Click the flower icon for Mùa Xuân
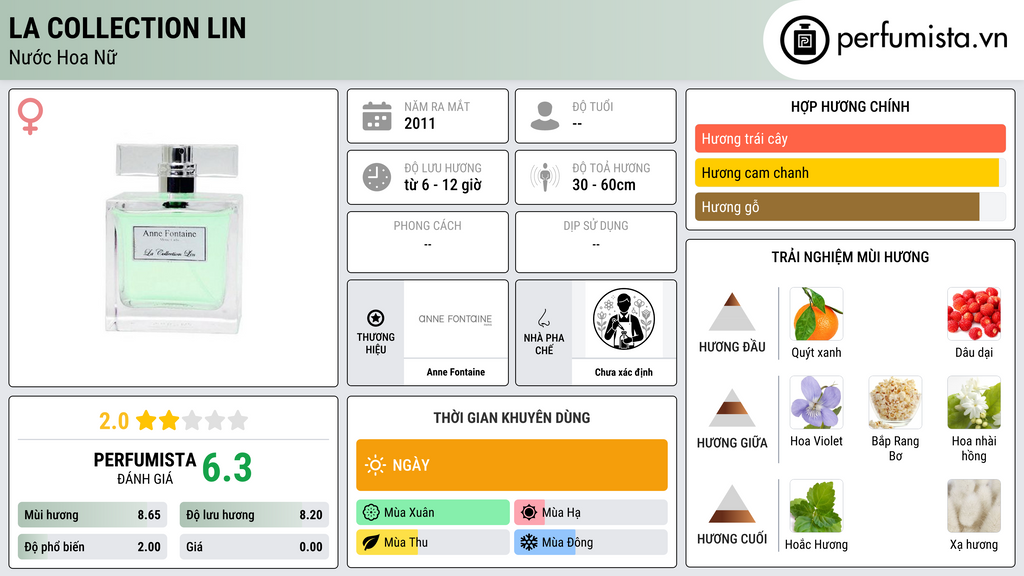This screenshot has width=1024, height=576. tap(371, 513)
